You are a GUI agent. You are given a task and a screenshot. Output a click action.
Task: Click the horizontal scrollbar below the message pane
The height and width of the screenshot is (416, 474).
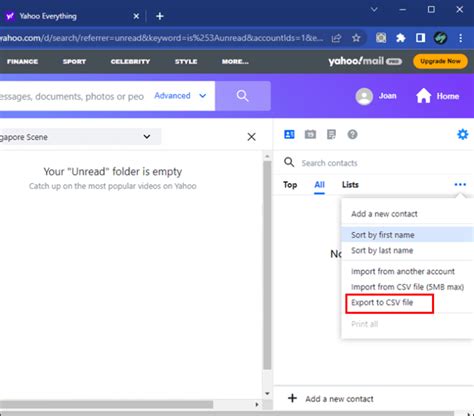(x=107, y=404)
